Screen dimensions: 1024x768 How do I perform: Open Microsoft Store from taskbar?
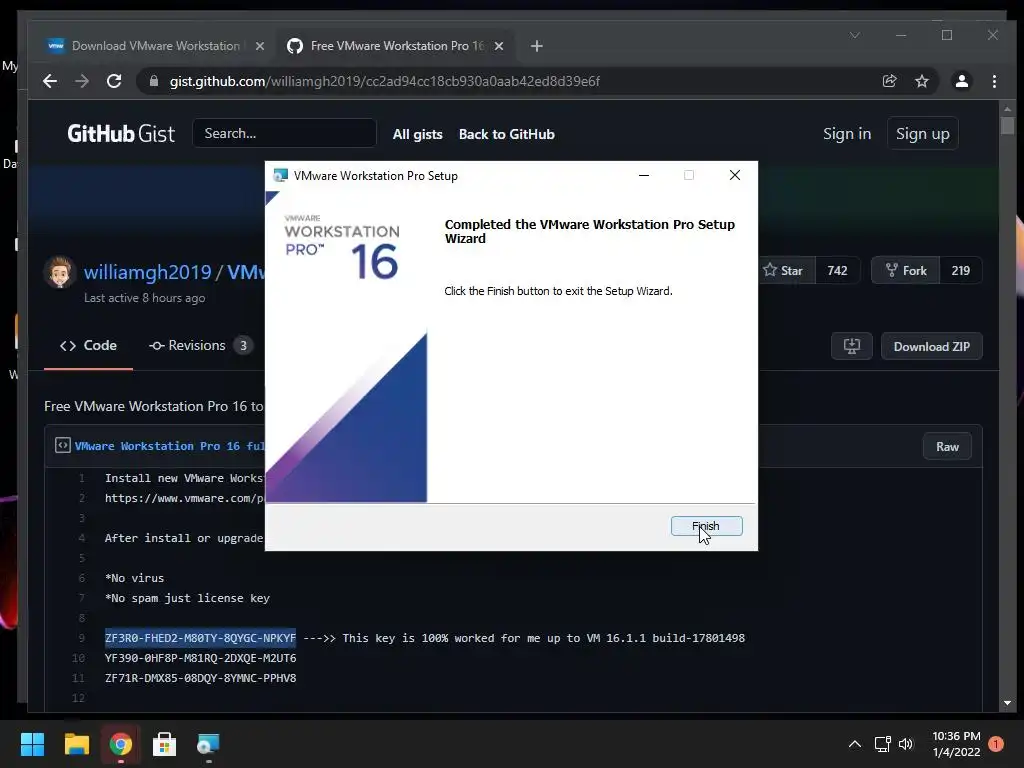point(164,744)
